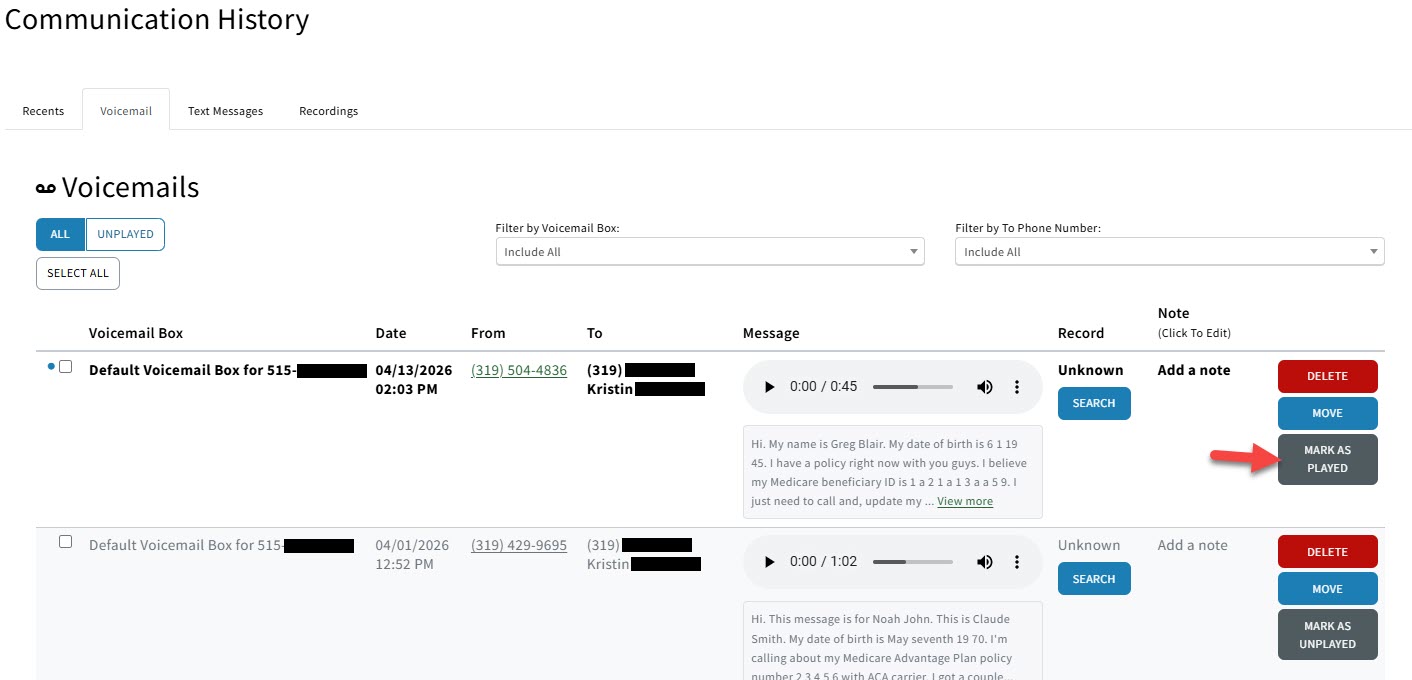
Task: Open more options on the 0:45 audio player
Action: tap(1017, 387)
